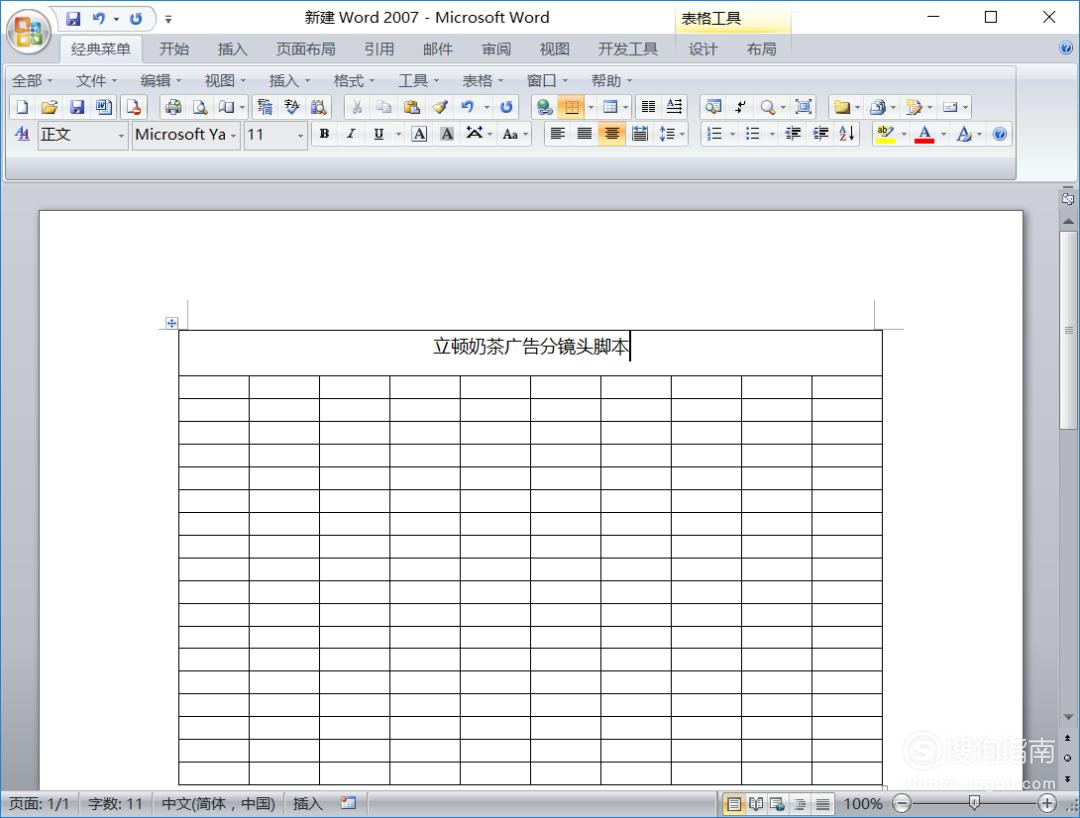Screen dimensions: 1080x818
Task: Apply yellow text highlight color
Action: click(x=885, y=134)
